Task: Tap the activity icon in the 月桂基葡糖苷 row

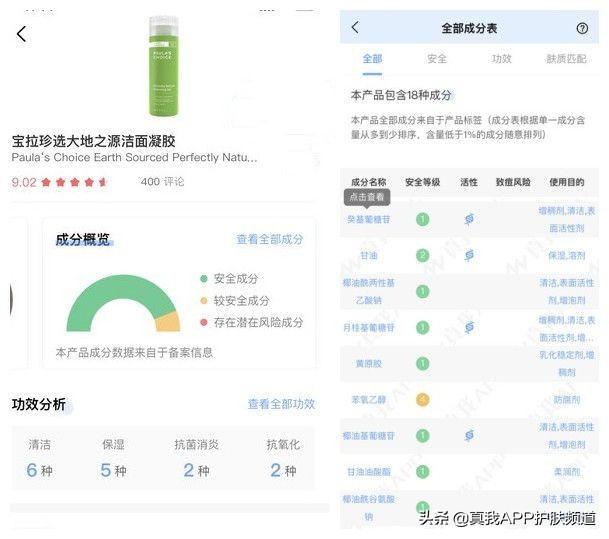Action: (x=469, y=327)
